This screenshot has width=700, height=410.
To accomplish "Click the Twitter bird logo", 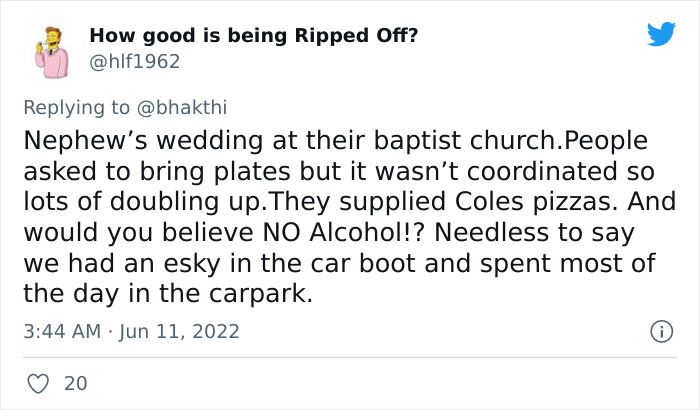I will 661,35.
